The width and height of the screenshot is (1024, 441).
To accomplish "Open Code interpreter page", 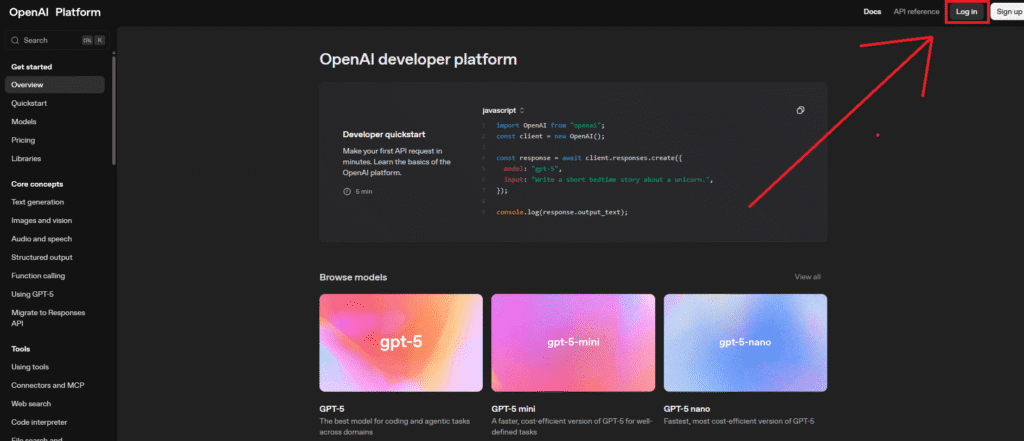I will pos(39,422).
